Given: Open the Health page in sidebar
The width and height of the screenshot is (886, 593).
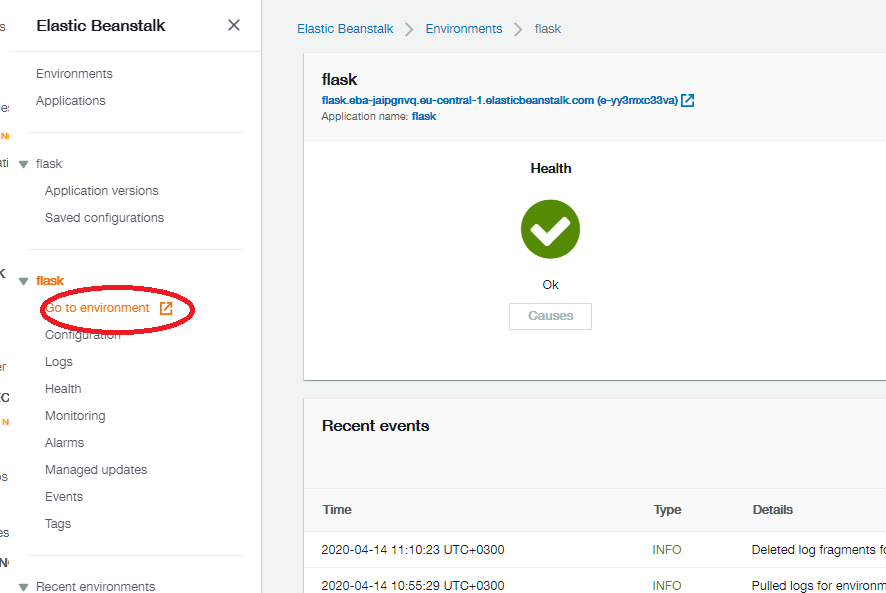Looking at the screenshot, I should point(63,389).
